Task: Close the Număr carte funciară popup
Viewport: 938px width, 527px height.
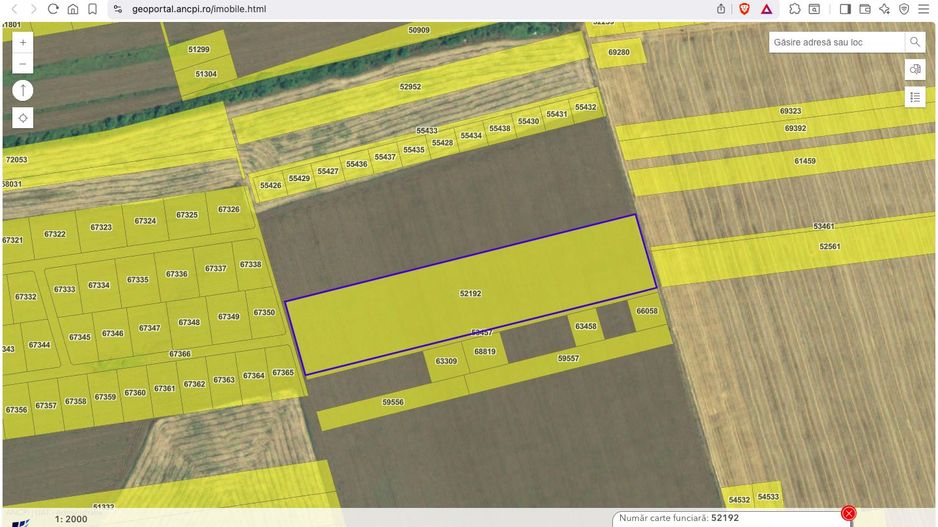Action: [849, 513]
